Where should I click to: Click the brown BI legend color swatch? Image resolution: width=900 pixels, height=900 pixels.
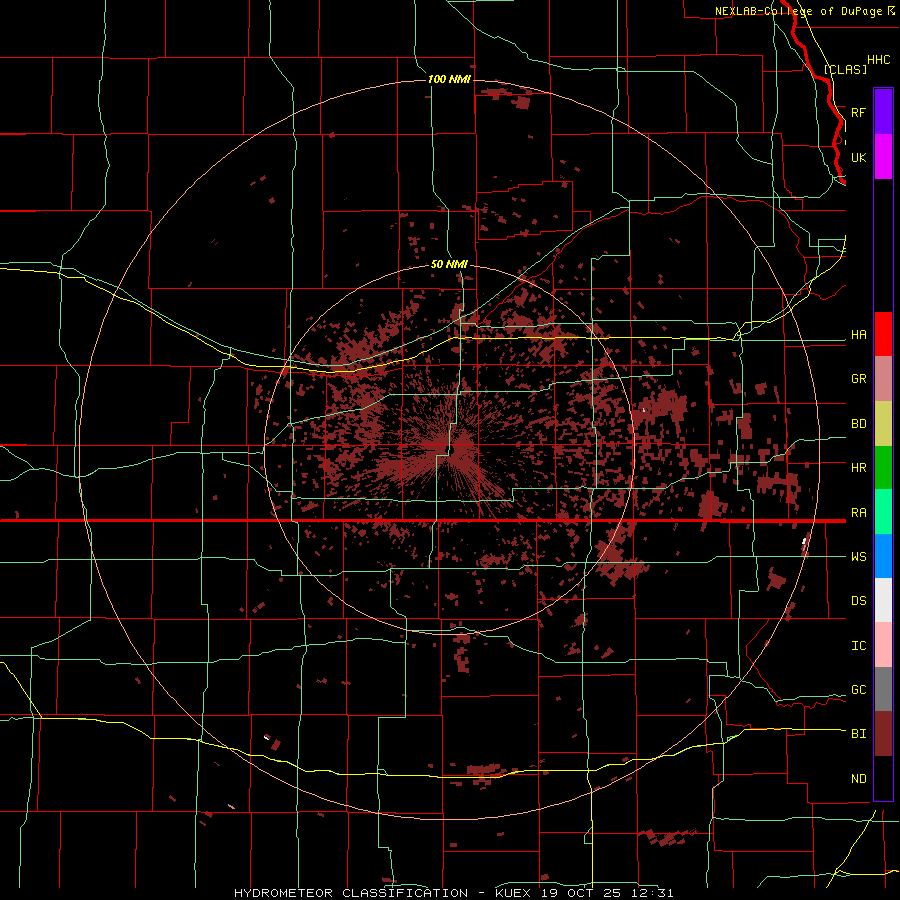coord(883,734)
